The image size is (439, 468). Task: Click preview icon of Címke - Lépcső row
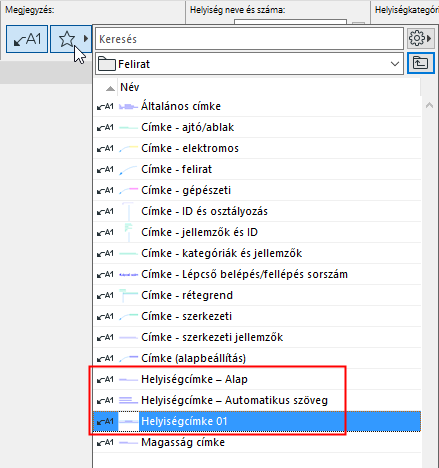pos(128,275)
